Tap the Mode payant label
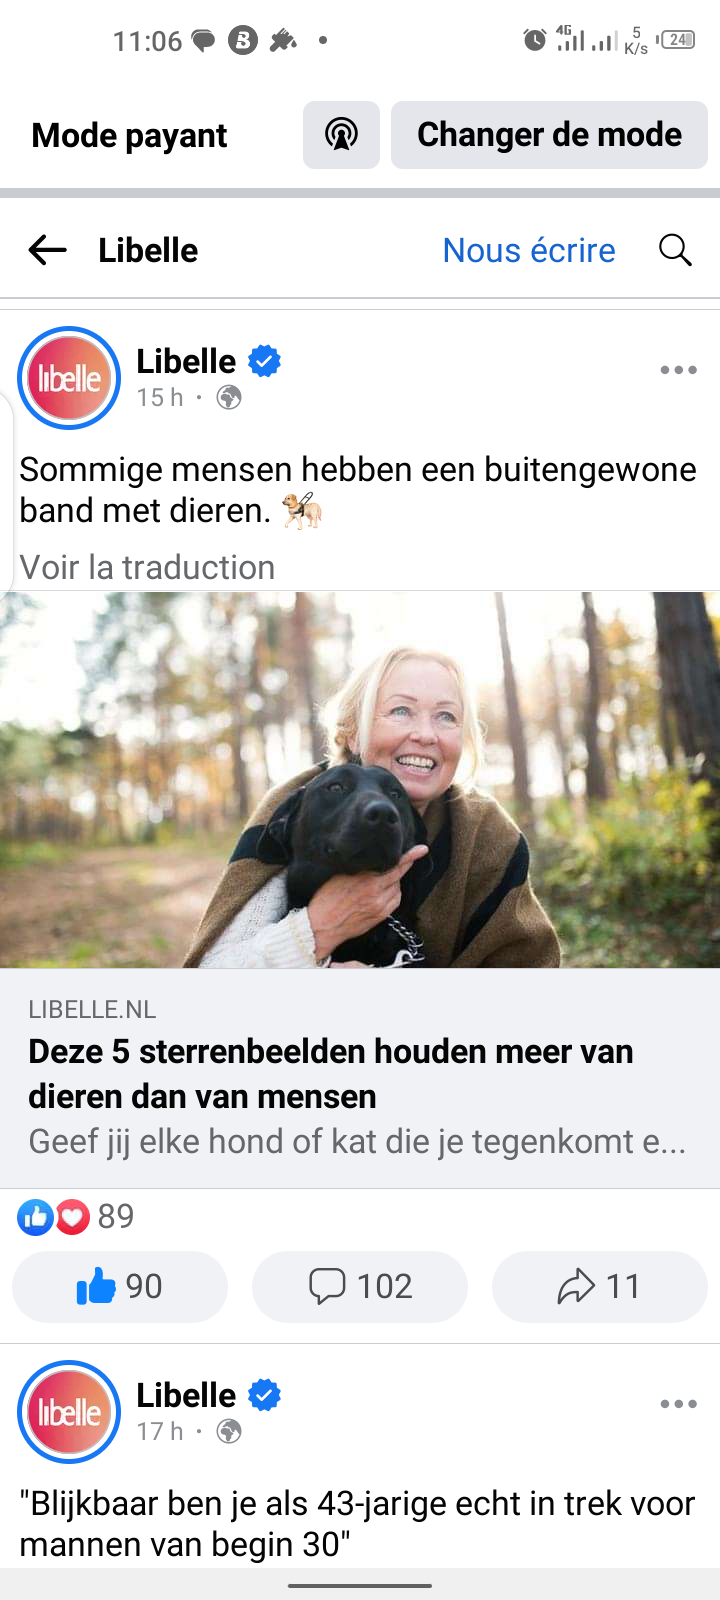720x1600 pixels. (x=130, y=135)
